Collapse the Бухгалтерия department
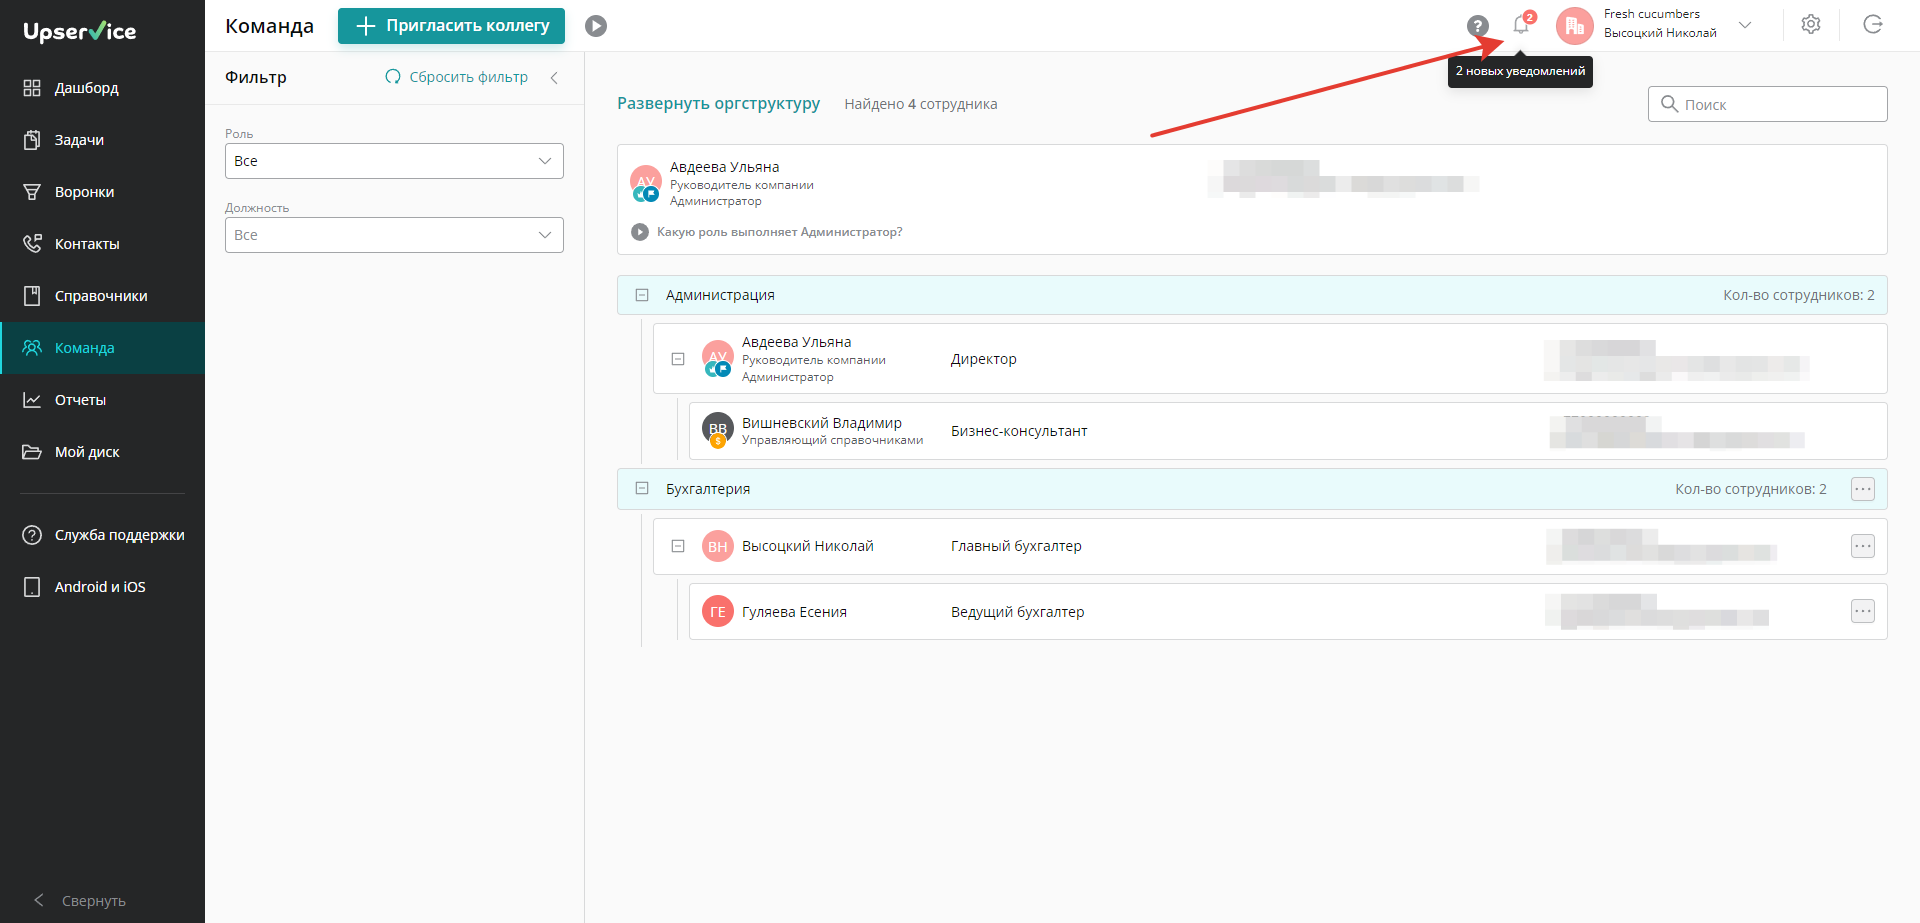 coord(642,489)
